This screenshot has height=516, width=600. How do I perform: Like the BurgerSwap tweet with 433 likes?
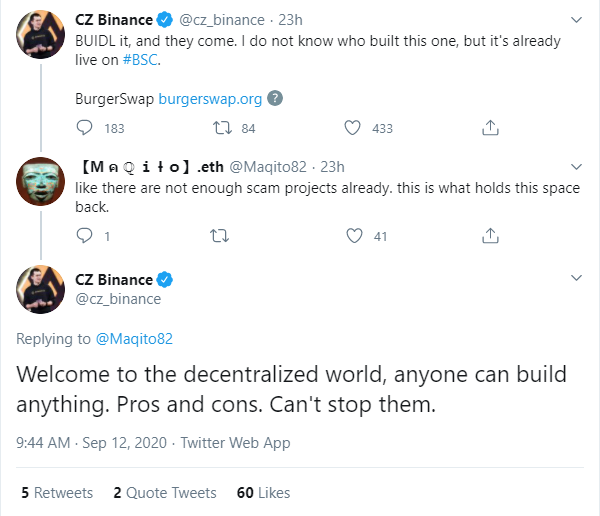[x=353, y=128]
